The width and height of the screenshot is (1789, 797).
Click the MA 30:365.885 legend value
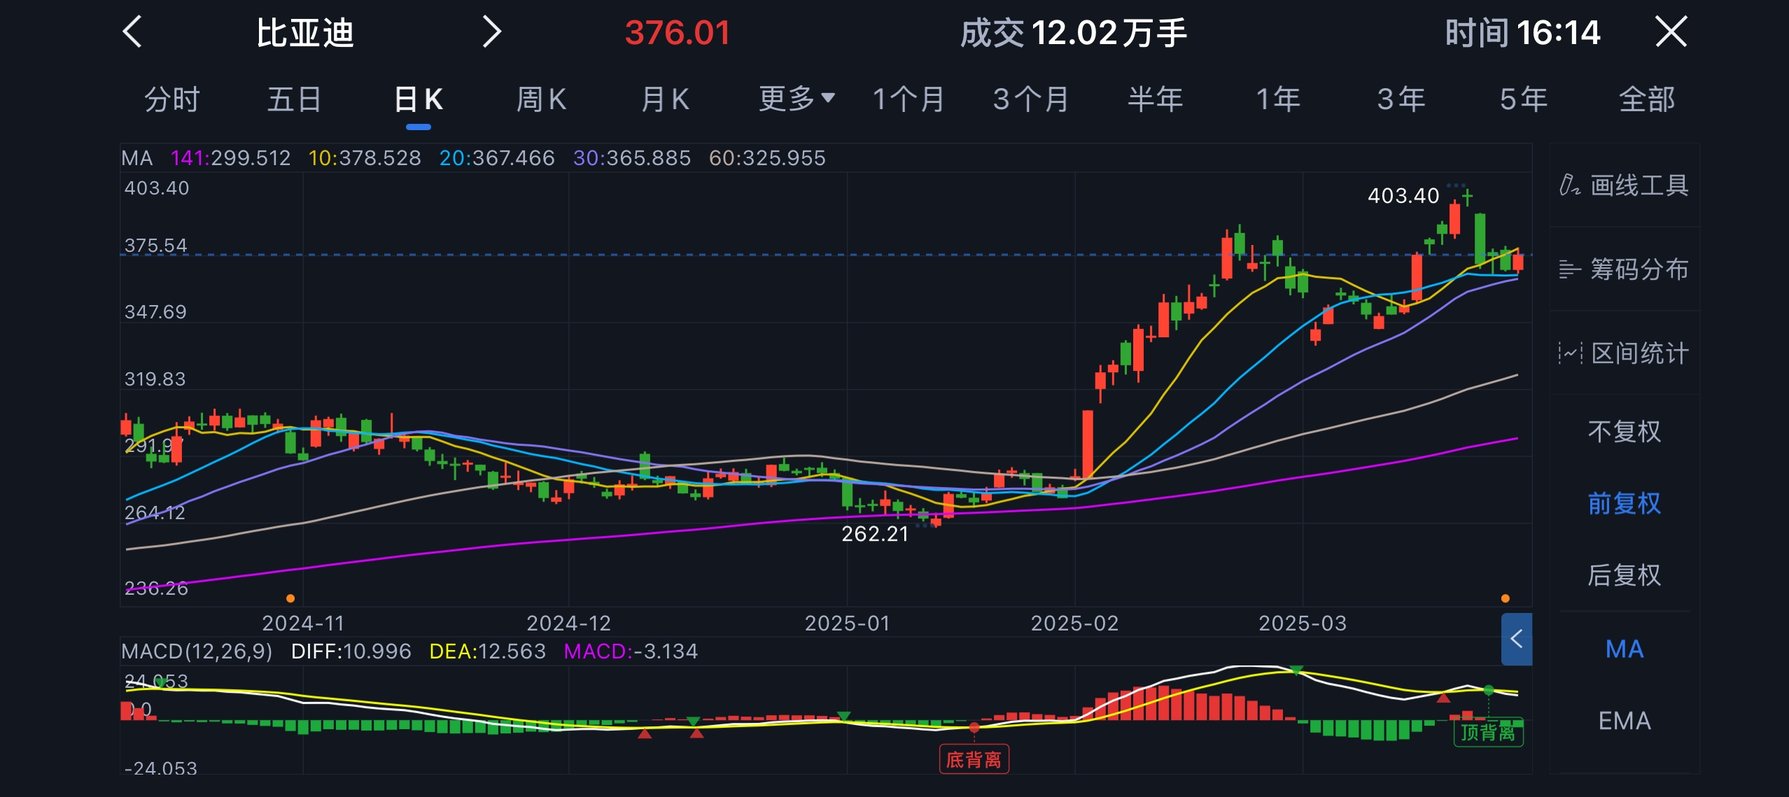[632, 158]
